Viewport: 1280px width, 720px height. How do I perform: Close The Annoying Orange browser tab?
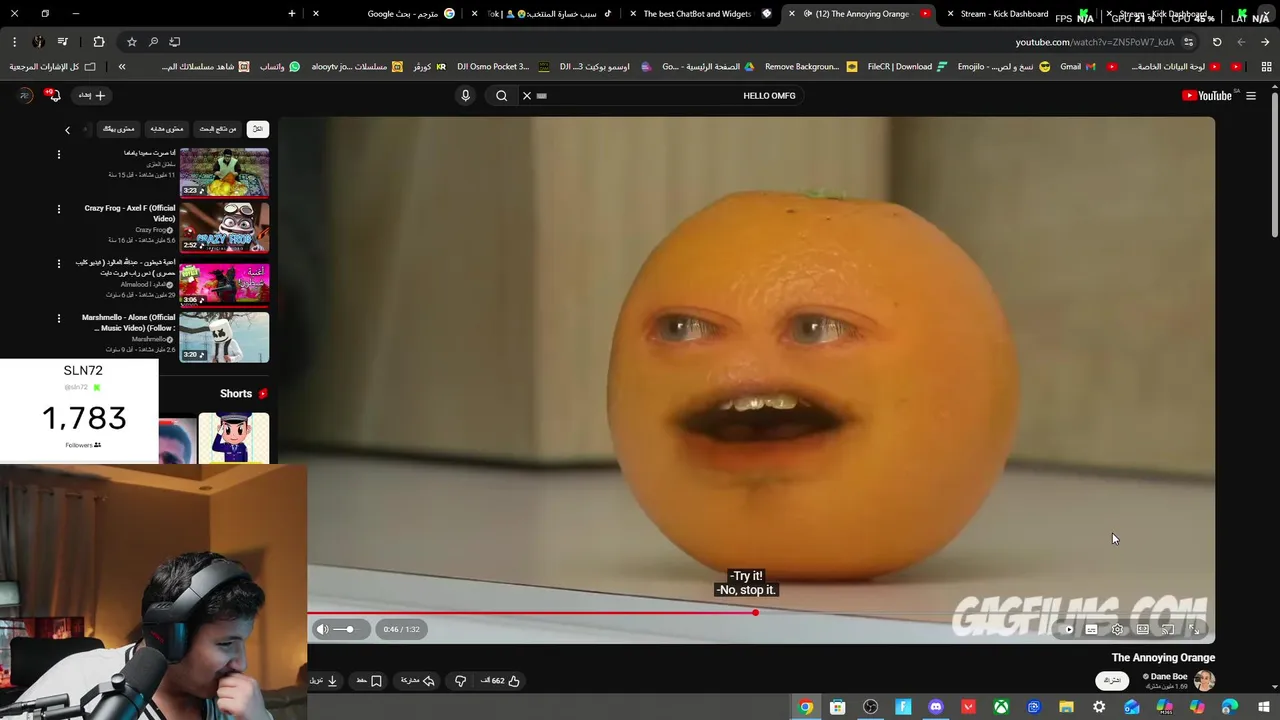click(x=792, y=14)
